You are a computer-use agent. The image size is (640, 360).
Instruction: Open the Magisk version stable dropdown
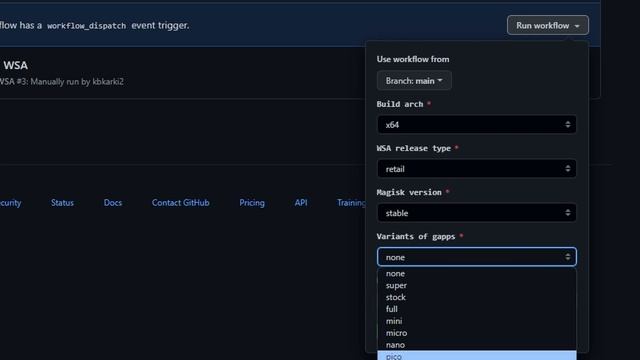477,213
